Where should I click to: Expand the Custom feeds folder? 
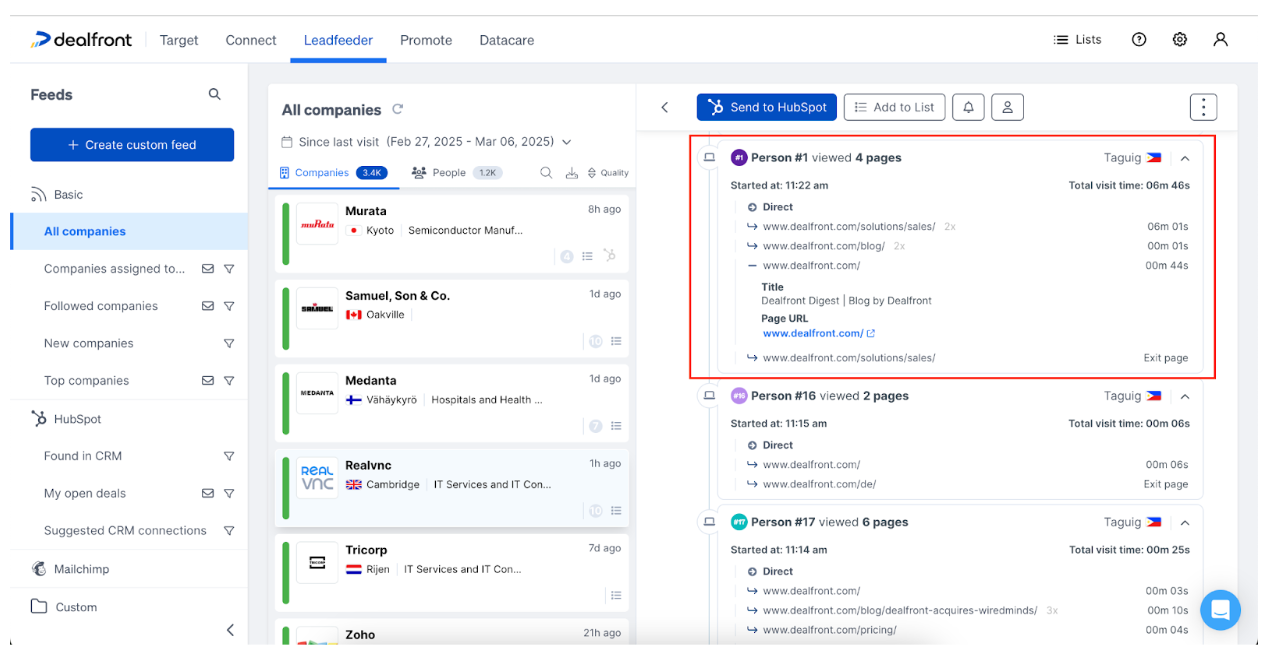click(x=64, y=607)
